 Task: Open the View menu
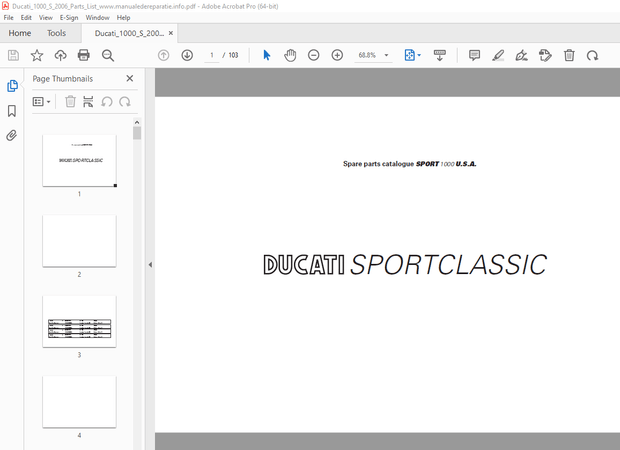pyautogui.click(x=45, y=17)
